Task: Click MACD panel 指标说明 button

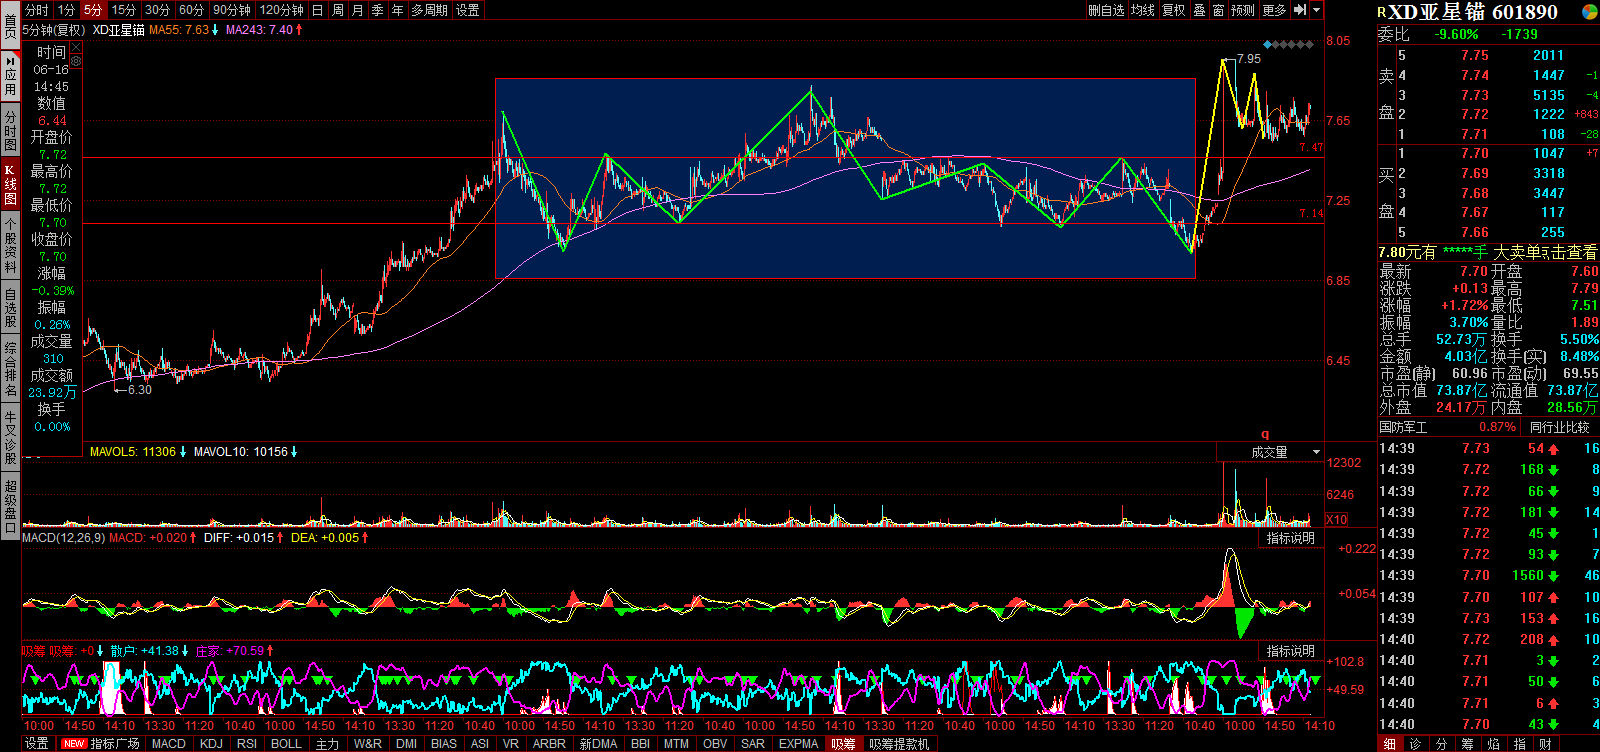Action: pos(1290,538)
